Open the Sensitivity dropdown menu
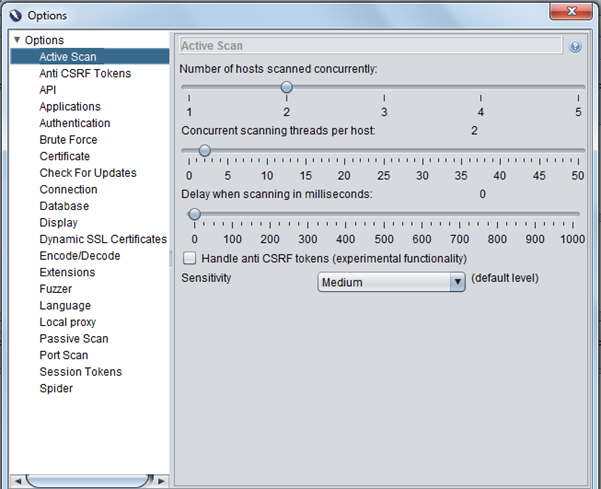This screenshot has width=601, height=489. (457, 282)
